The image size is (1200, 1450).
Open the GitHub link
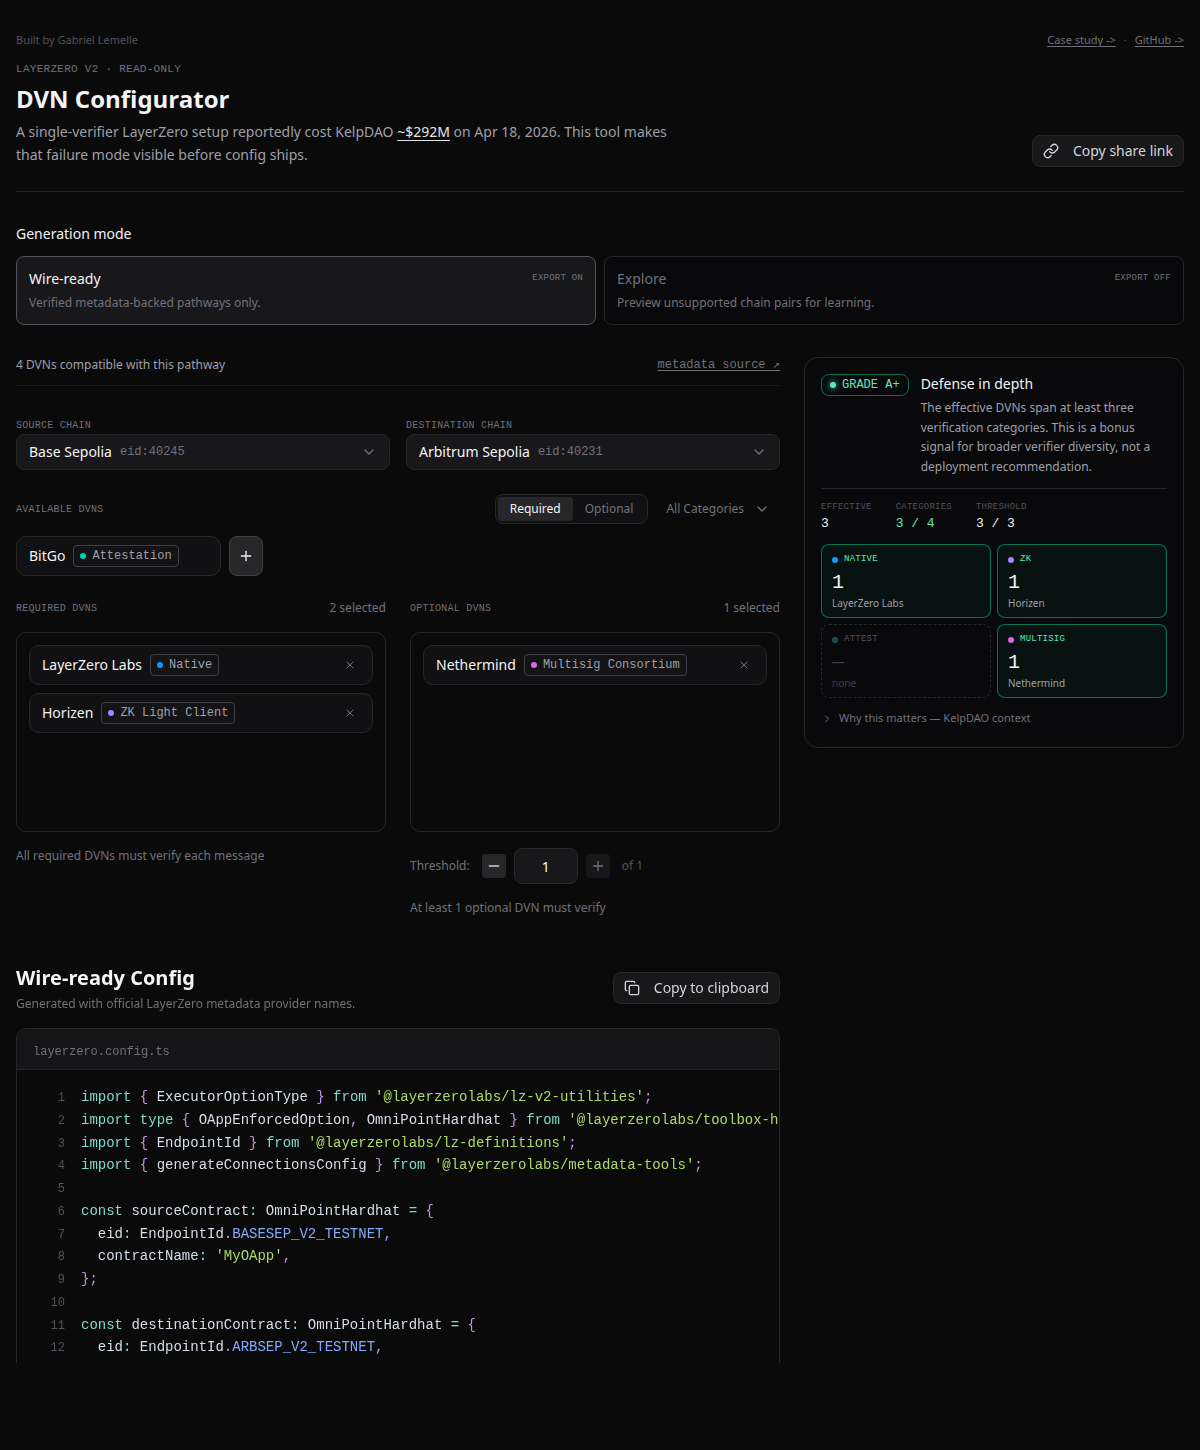tap(1159, 40)
